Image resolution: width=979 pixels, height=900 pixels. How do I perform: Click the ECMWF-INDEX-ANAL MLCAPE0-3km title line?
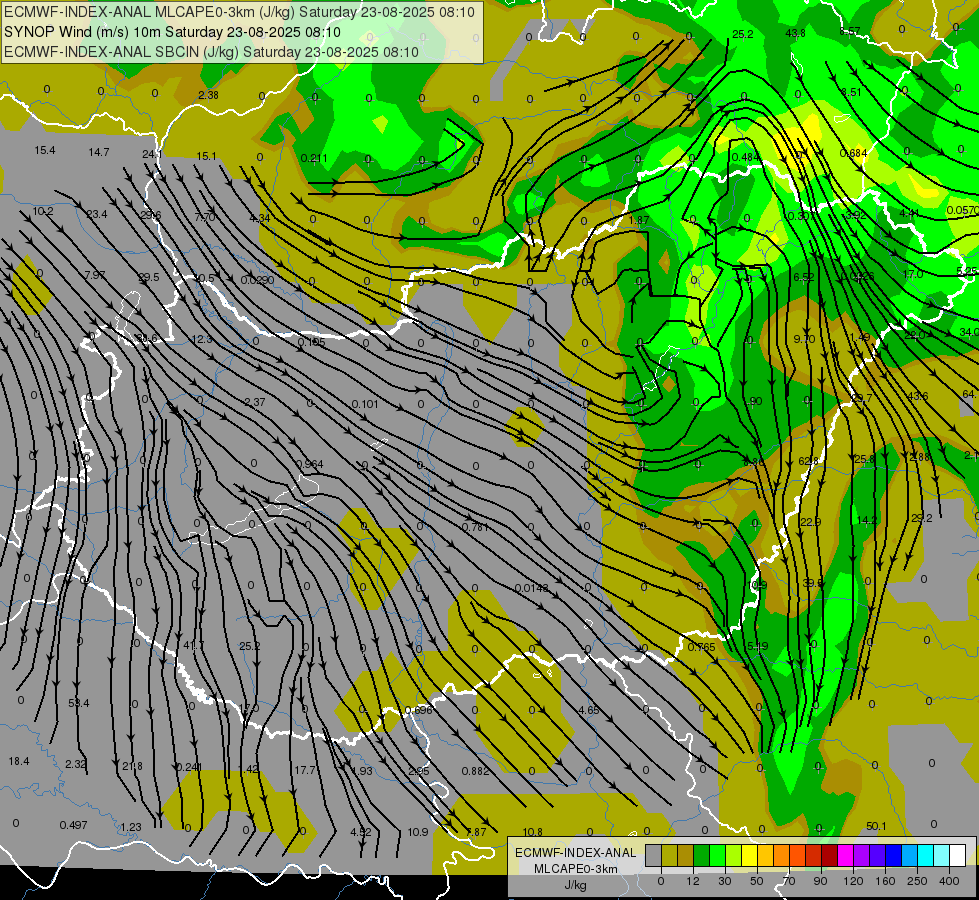pos(239,12)
